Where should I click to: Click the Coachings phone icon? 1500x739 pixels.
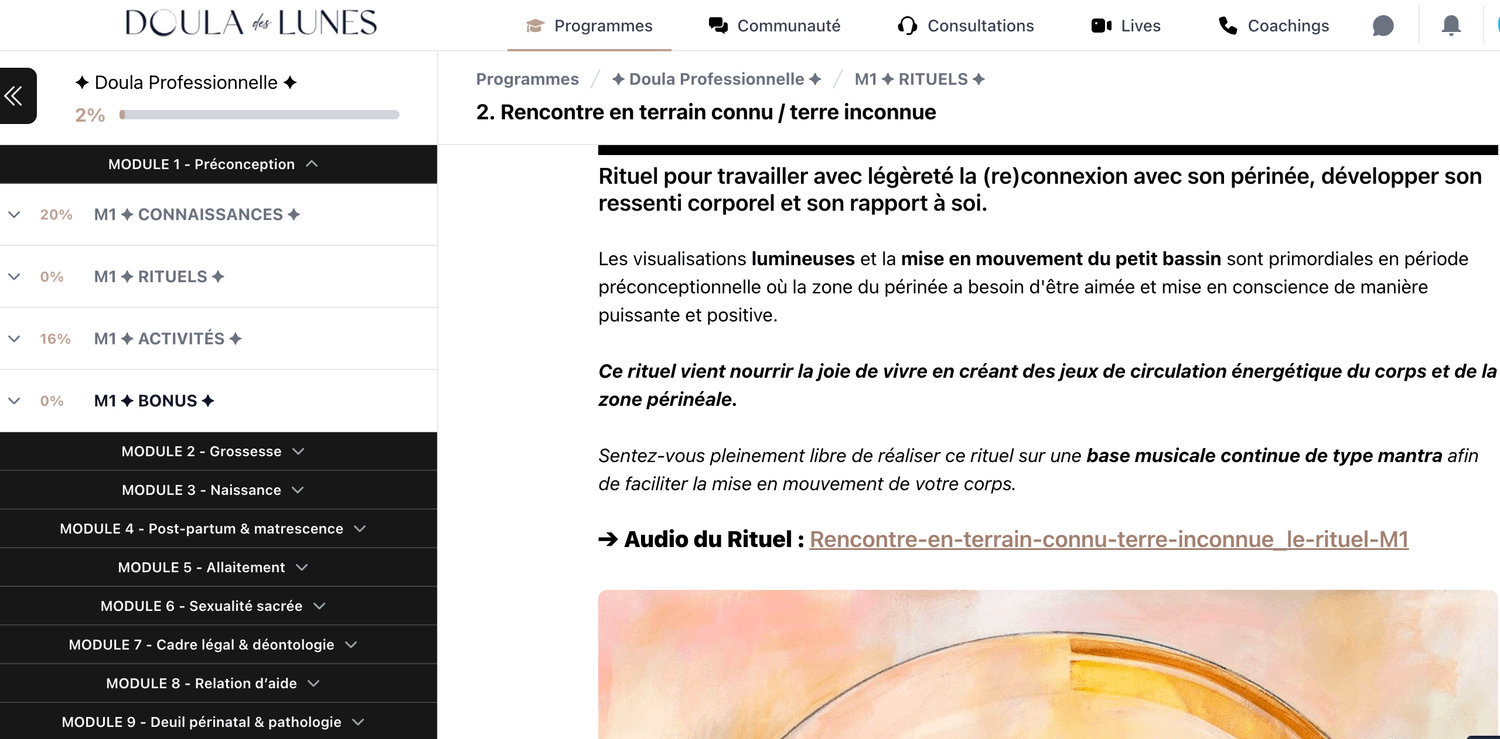coord(1228,26)
